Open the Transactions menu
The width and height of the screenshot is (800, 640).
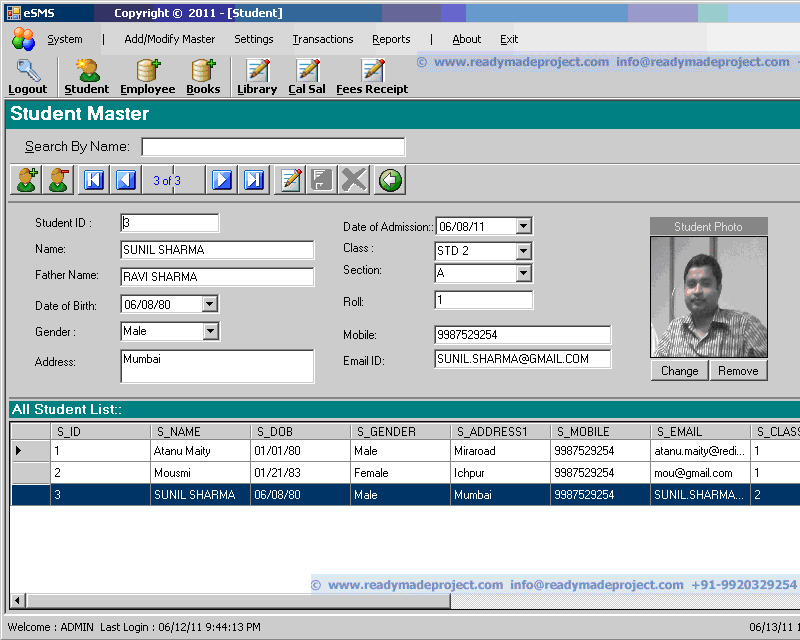323,39
